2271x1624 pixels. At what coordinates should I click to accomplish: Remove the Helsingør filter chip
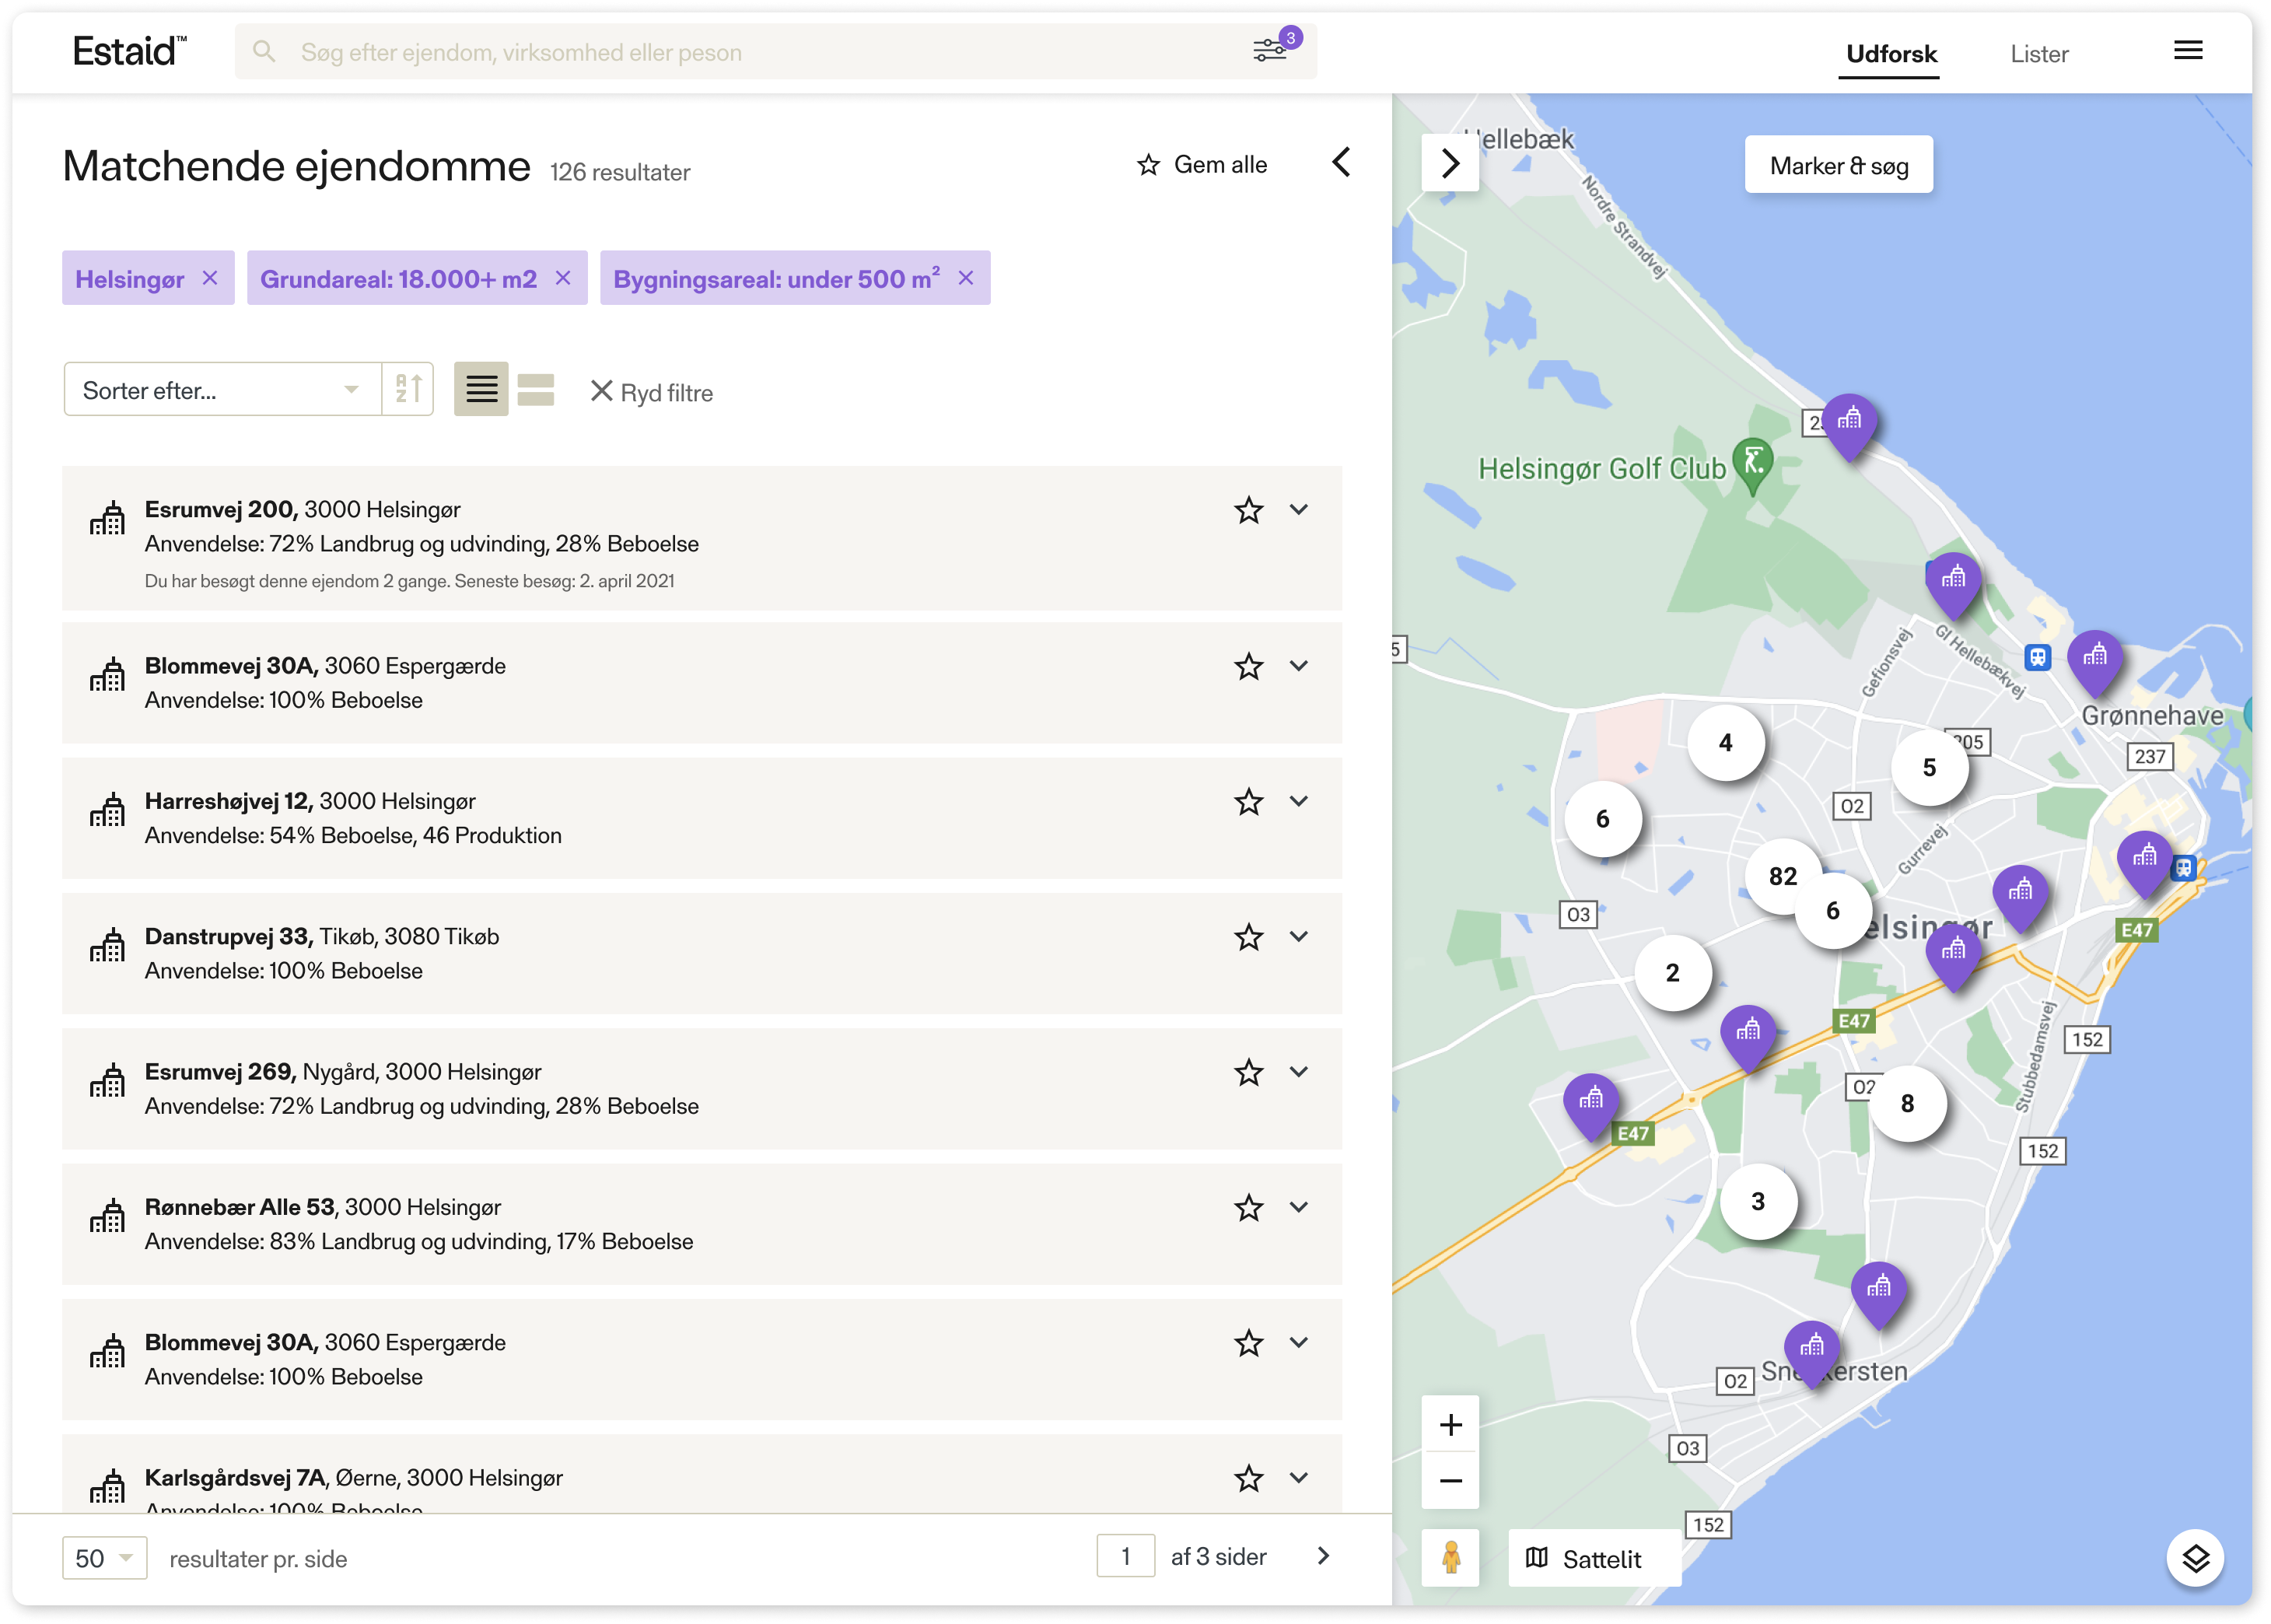[210, 278]
